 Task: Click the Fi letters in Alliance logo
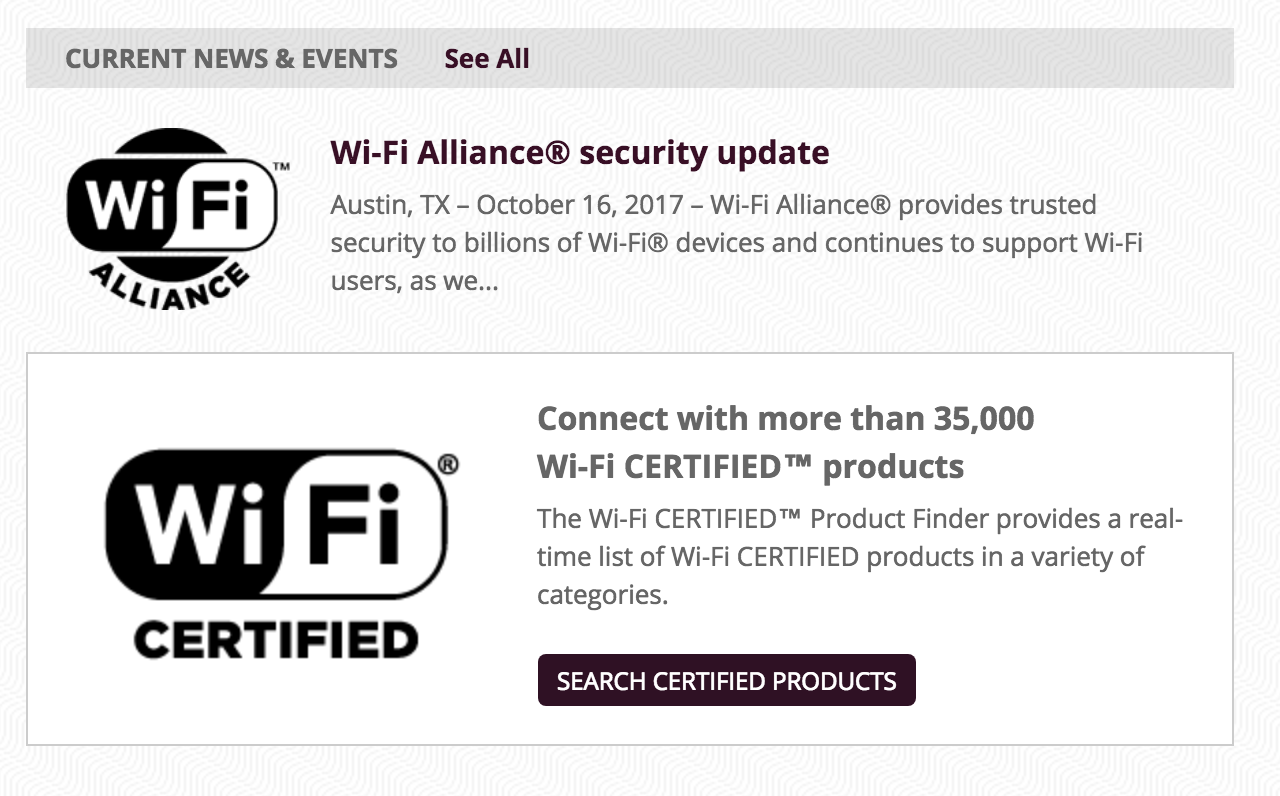click(224, 208)
